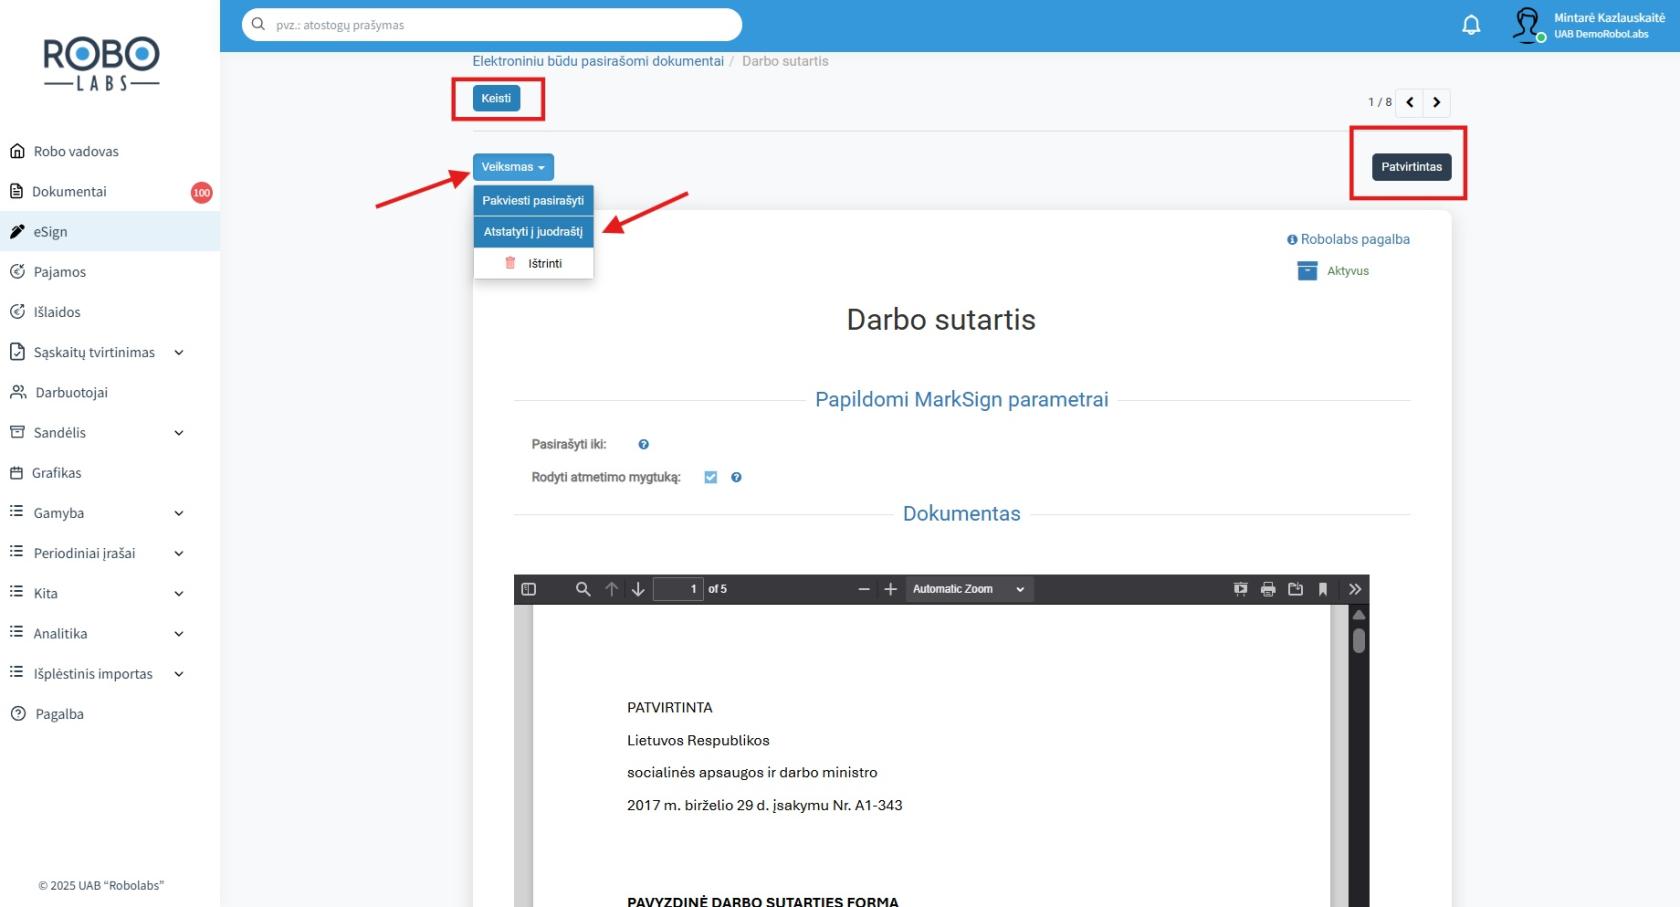The image size is (1680, 907).
Task: Click the search input field
Action: 491,24
